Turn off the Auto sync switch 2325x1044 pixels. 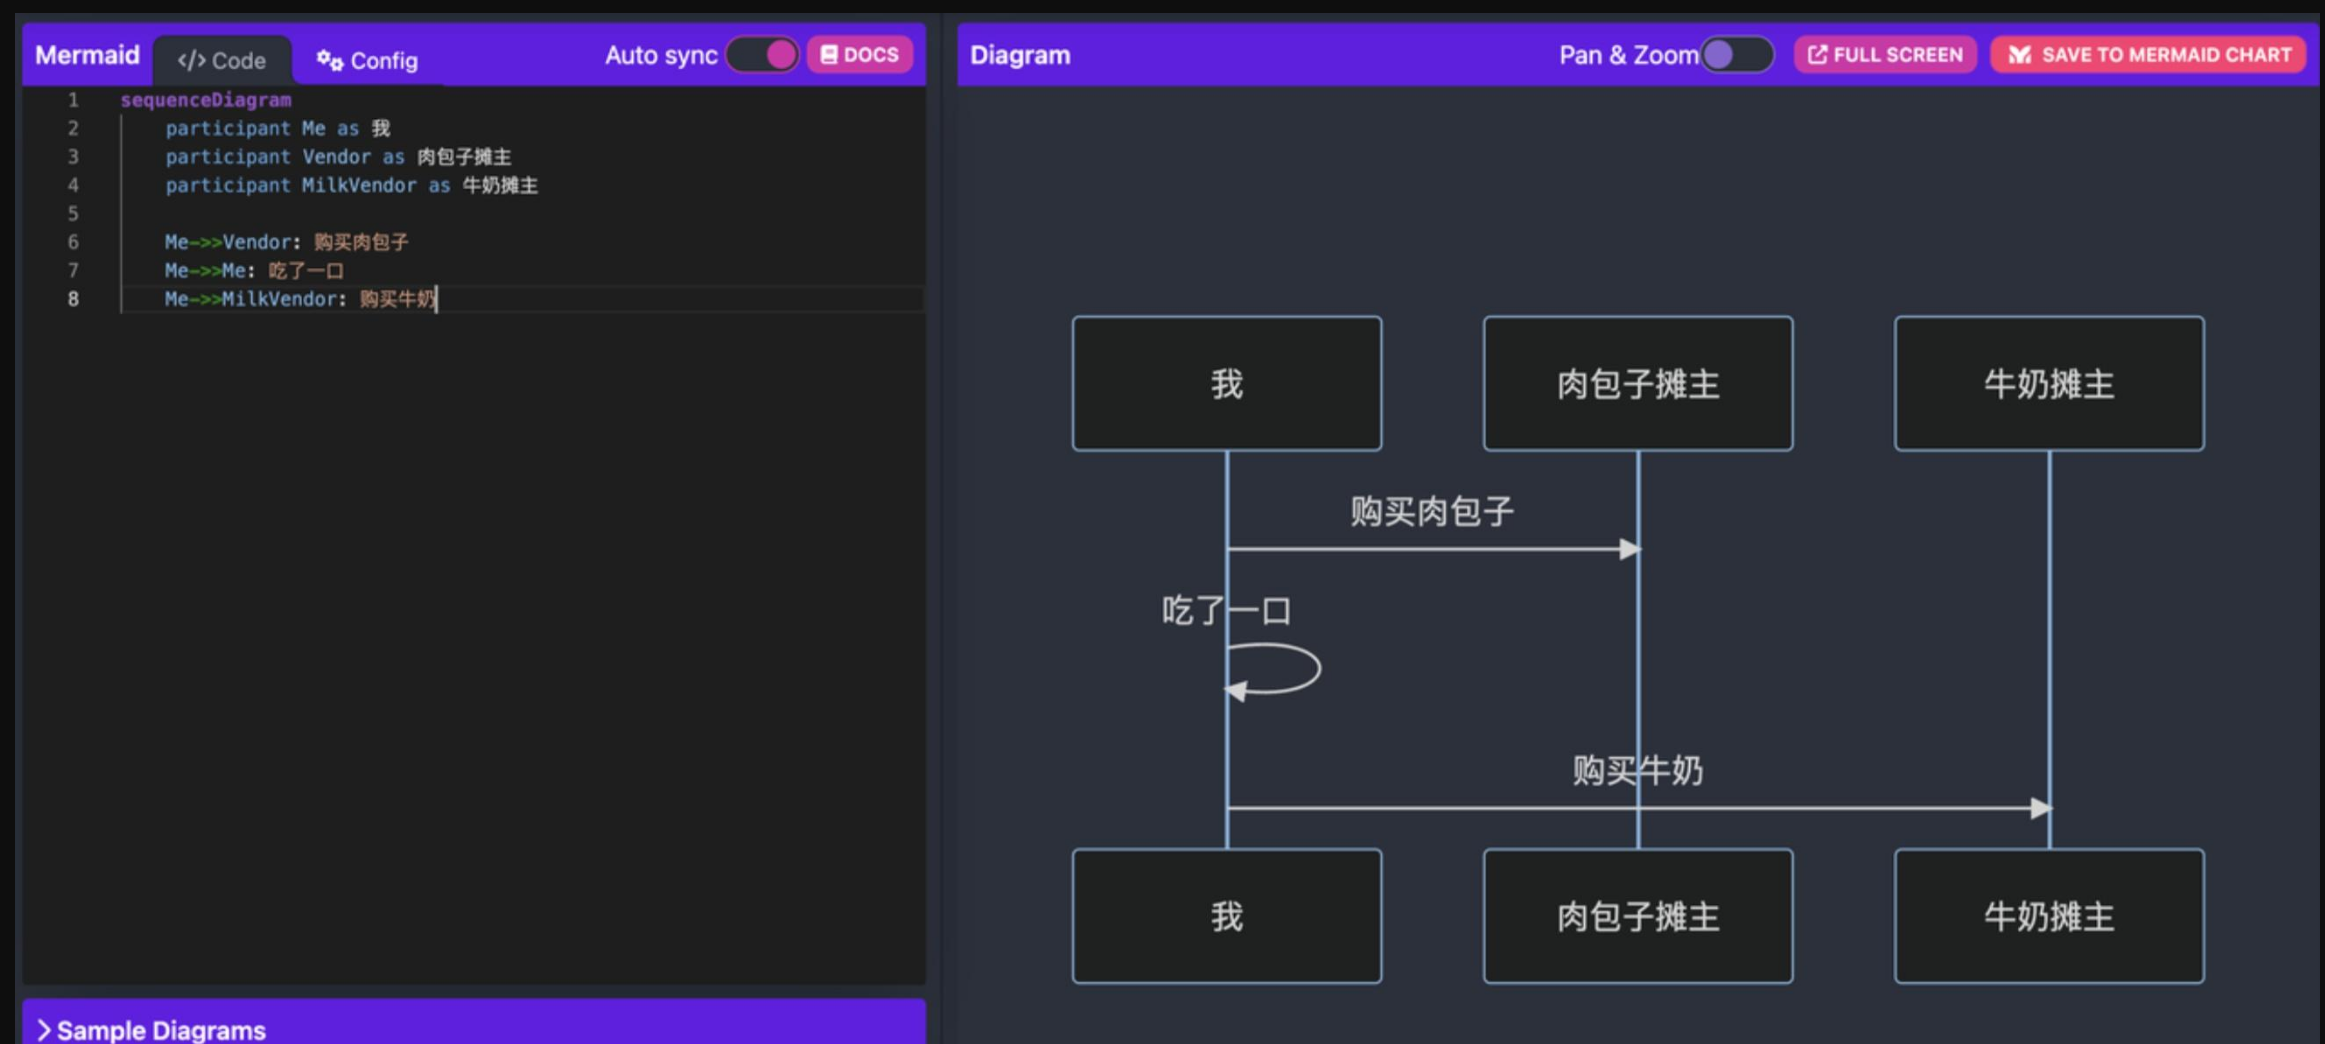[x=763, y=55]
